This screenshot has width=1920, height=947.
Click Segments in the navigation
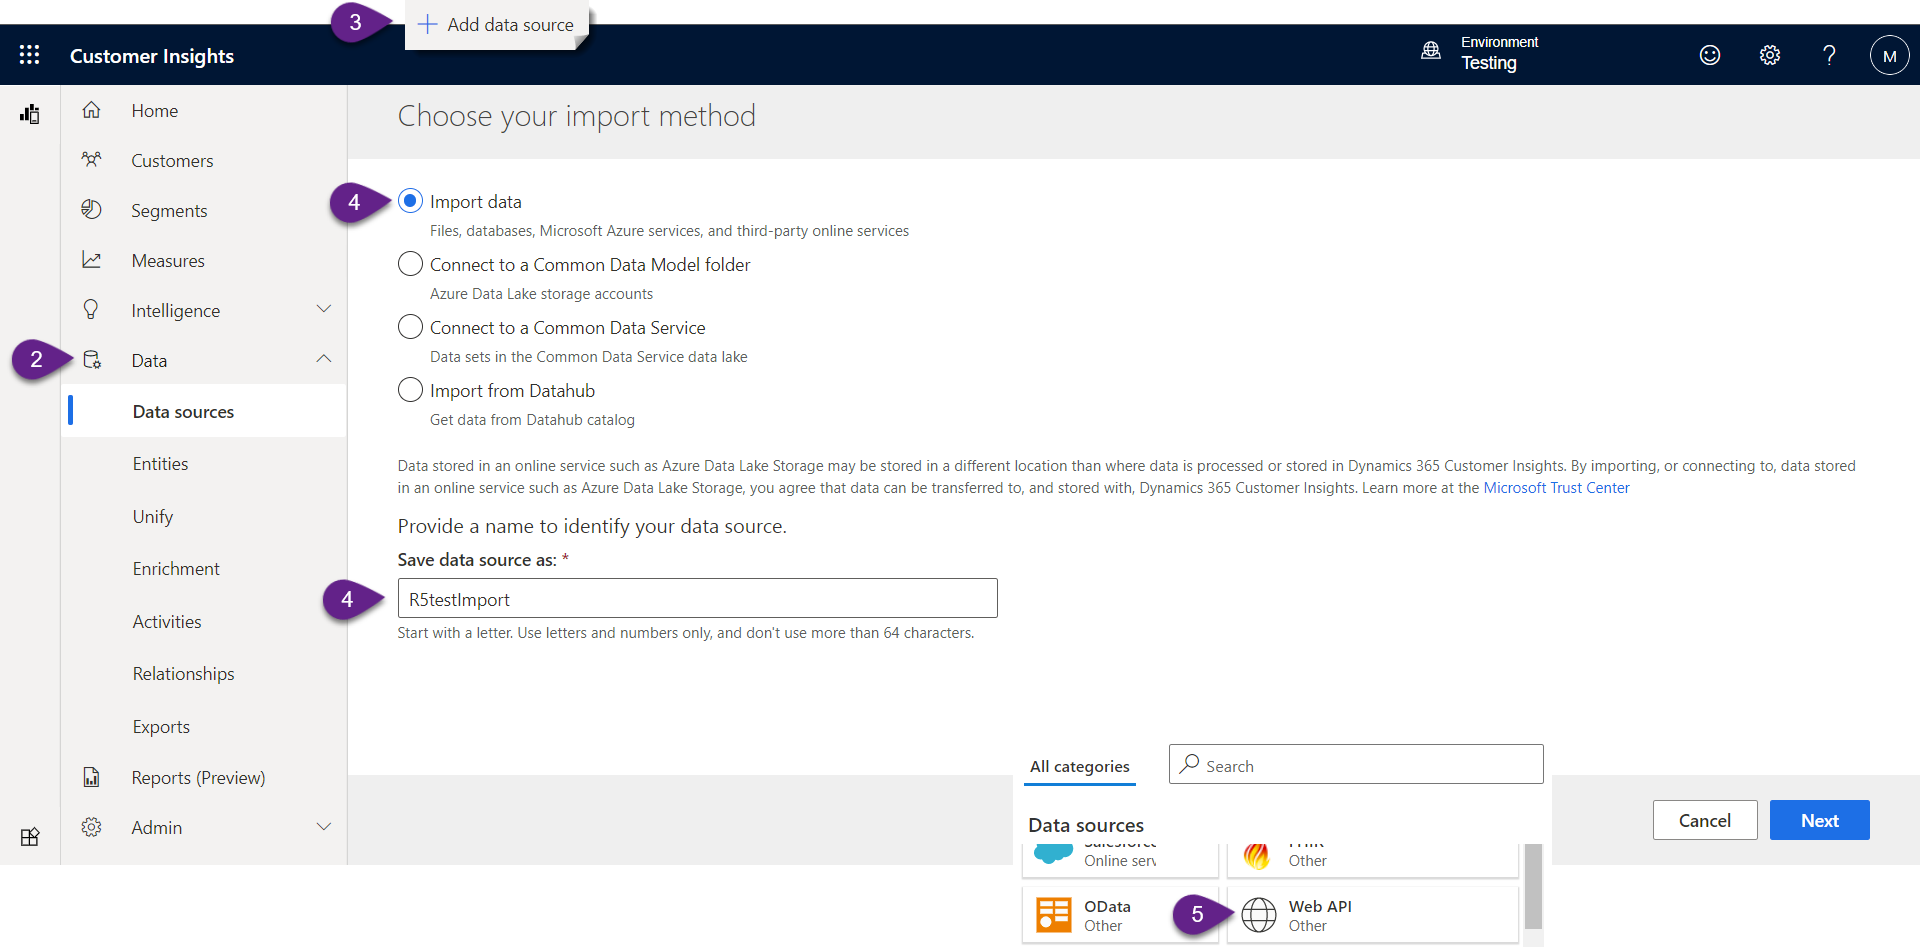click(169, 210)
